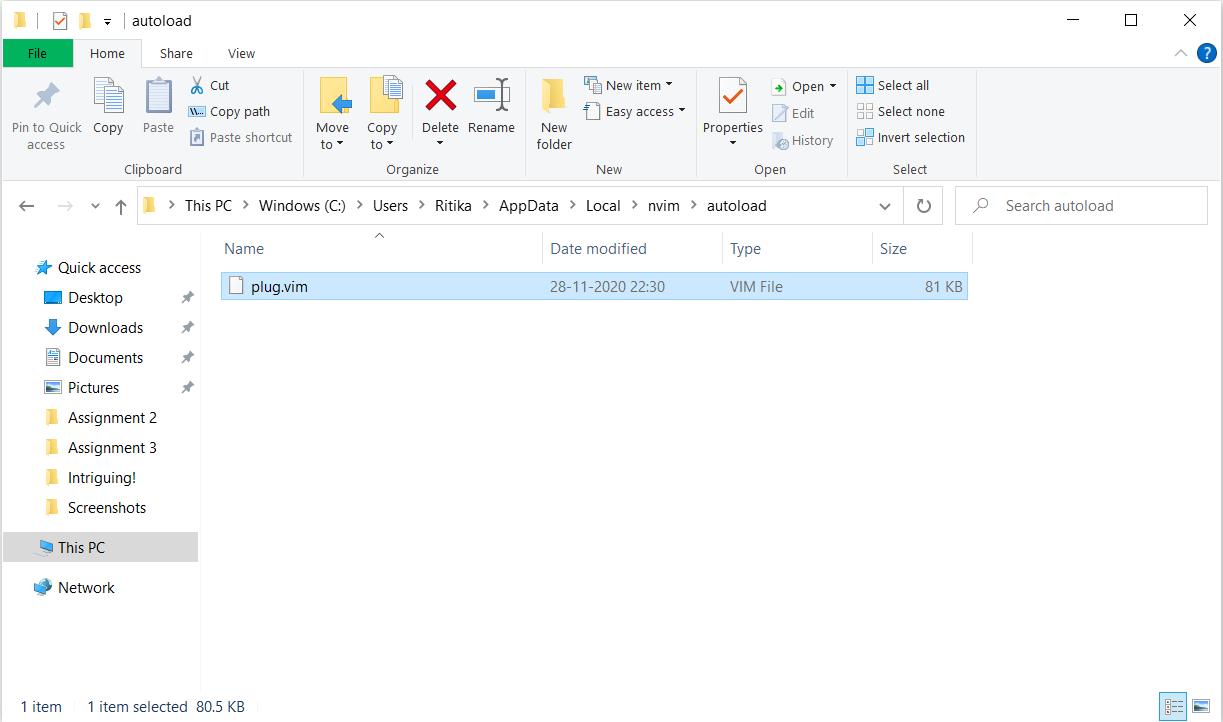Screen dimensions: 1223x722
Task: Refresh the autoload folder
Action: (923, 206)
